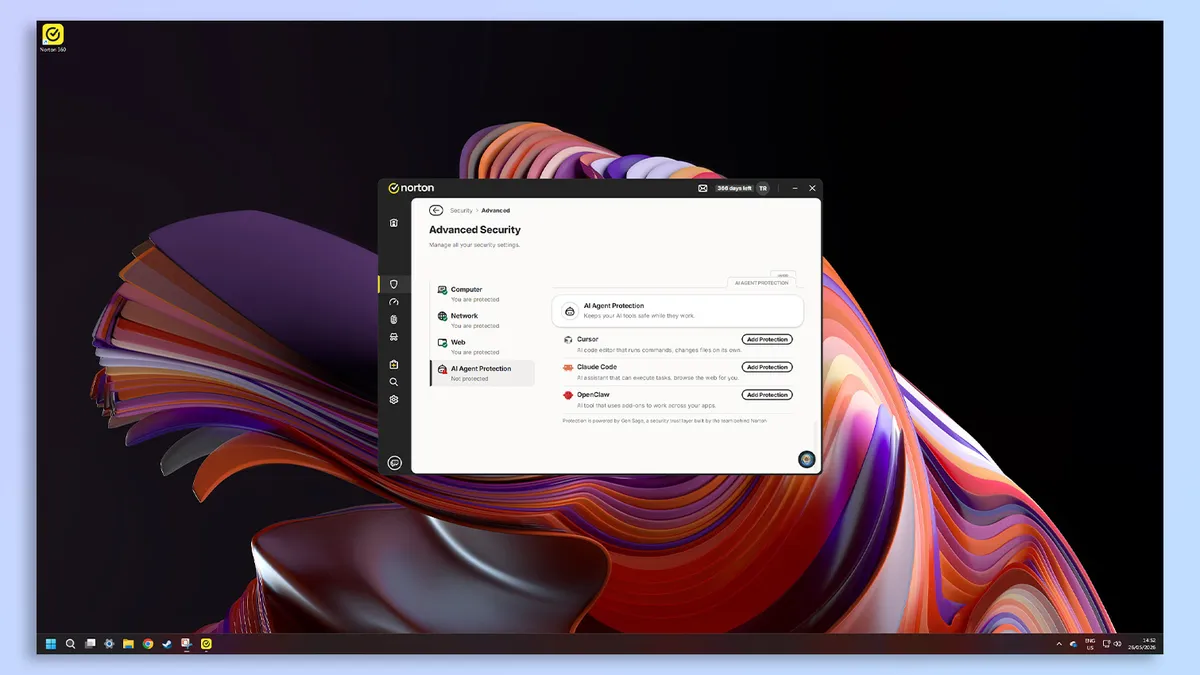
Task: Click the Norton logo in title bar
Action: [411, 188]
